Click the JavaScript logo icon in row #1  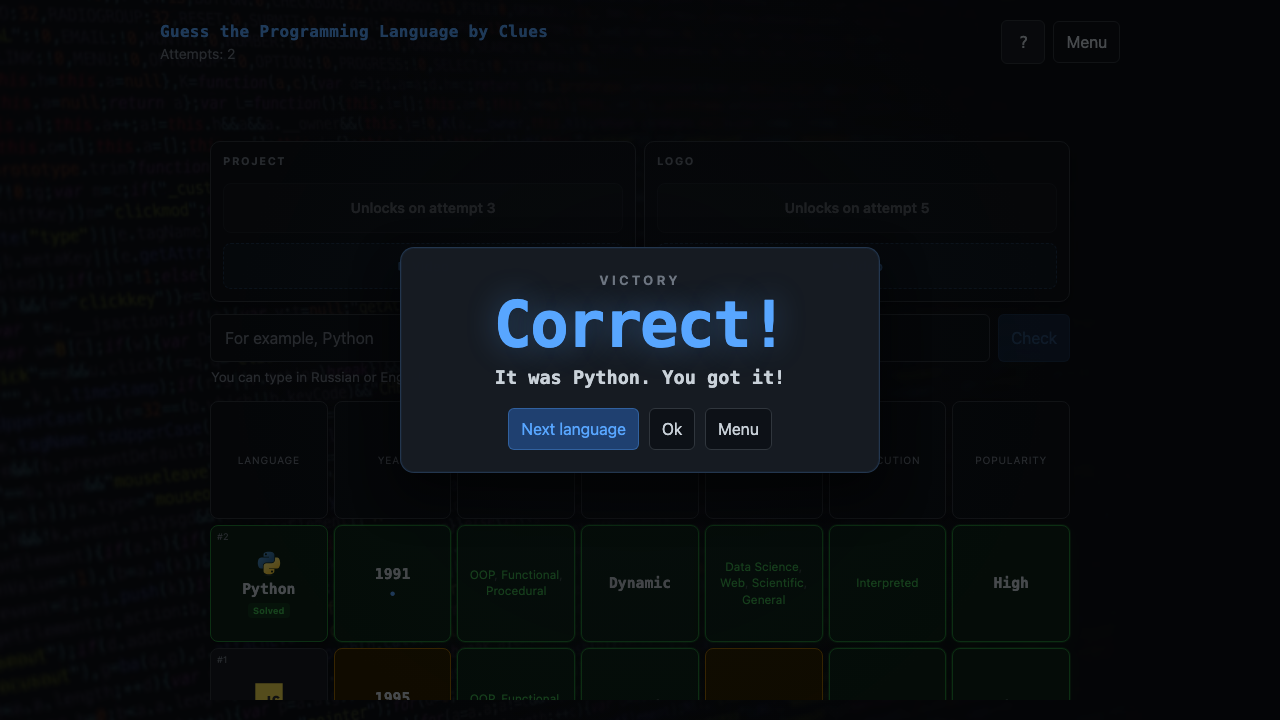pyautogui.click(x=269, y=693)
